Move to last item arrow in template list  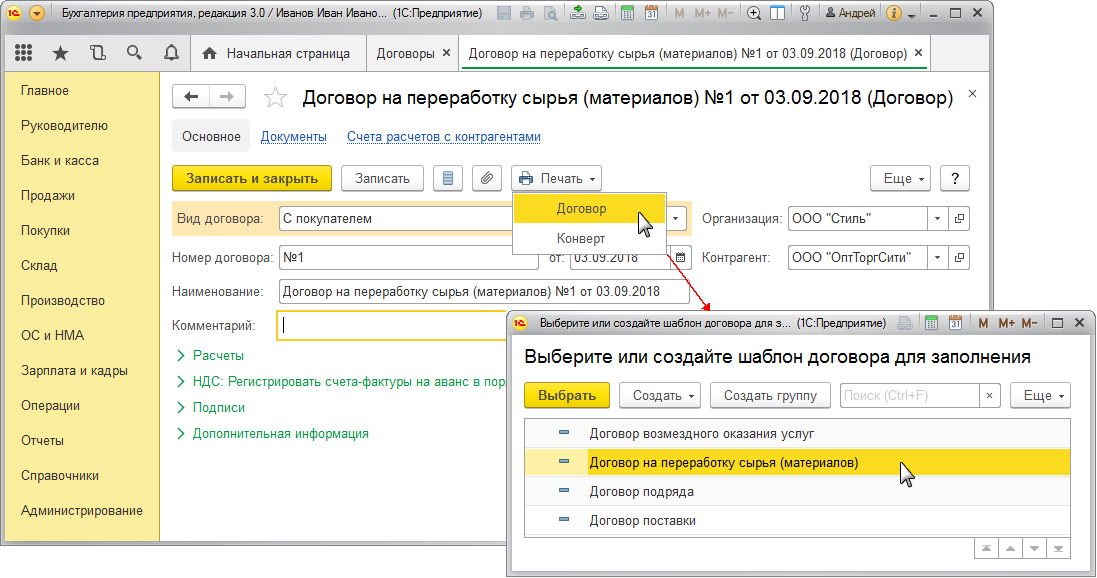tap(1059, 549)
